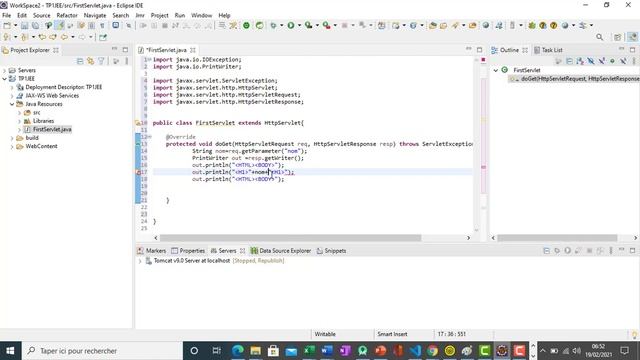Switch to the Snippets tab
Image resolution: width=640 pixels, height=360 pixels.
pos(331,251)
